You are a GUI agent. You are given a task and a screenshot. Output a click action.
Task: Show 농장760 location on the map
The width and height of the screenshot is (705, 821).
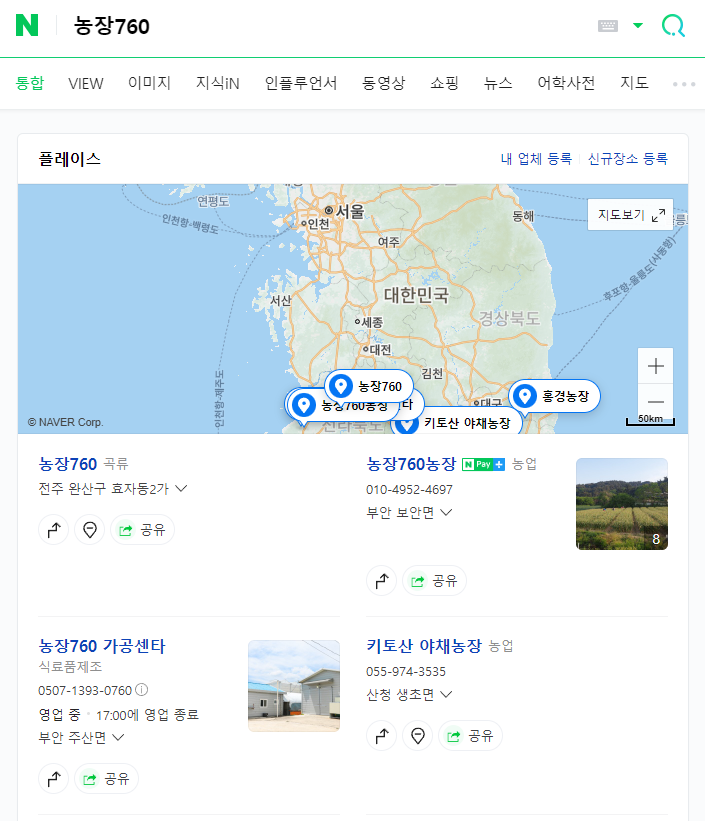(x=90, y=530)
